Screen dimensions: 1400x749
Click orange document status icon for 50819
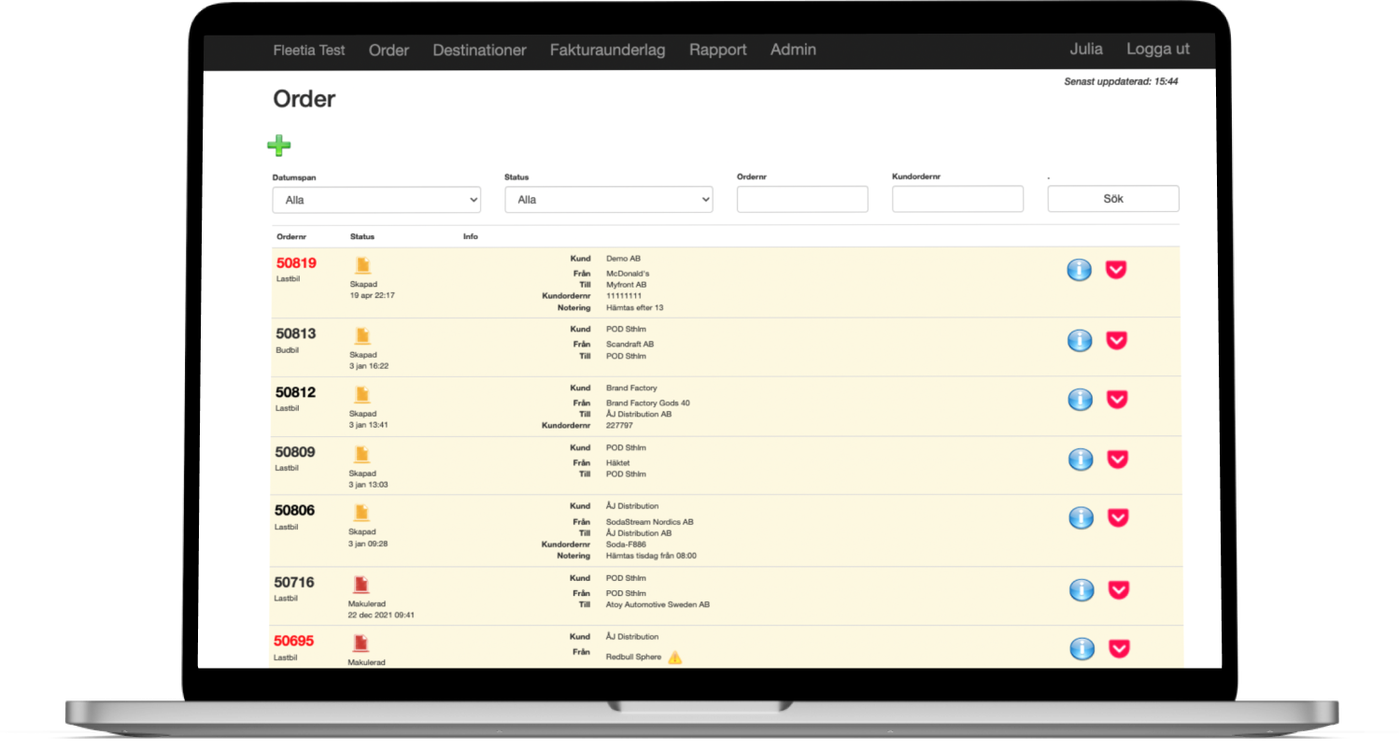click(x=363, y=265)
